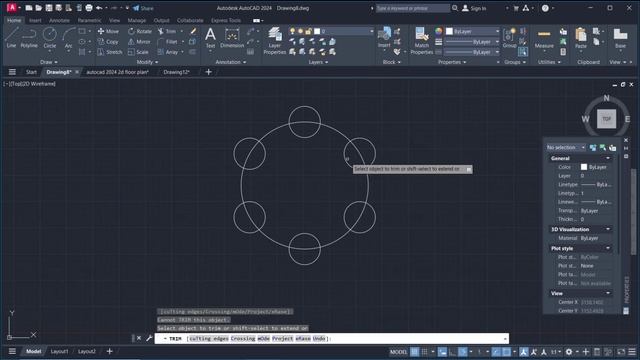The width and height of the screenshot is (640, 360).
Task: Collapse the General section in Properties
Action: pyautogui.click(x=608, y=158)
